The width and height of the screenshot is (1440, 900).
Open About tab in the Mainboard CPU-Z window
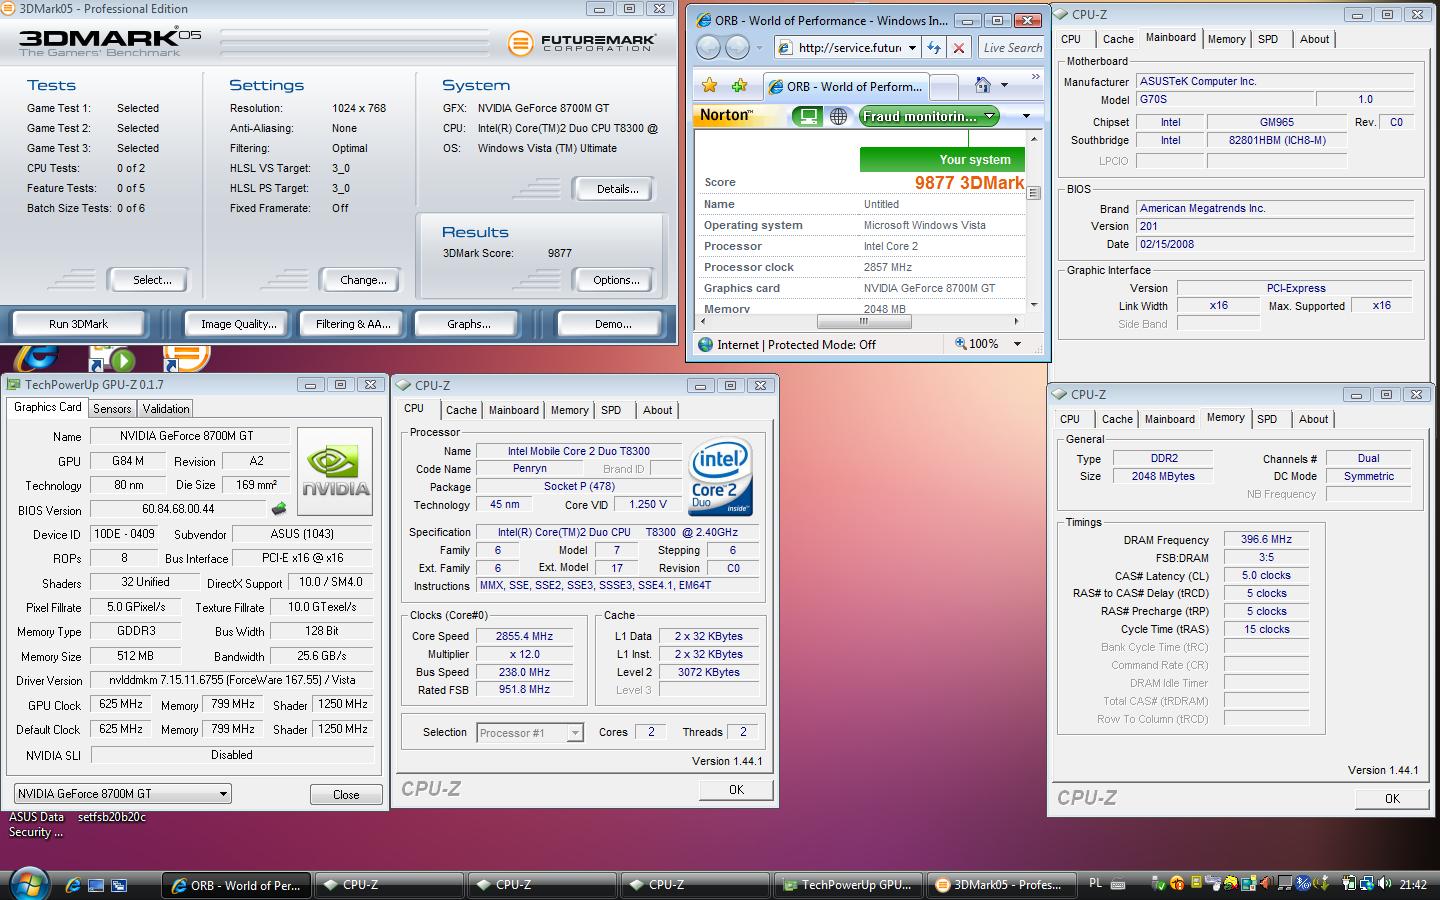coord(1314,39)
